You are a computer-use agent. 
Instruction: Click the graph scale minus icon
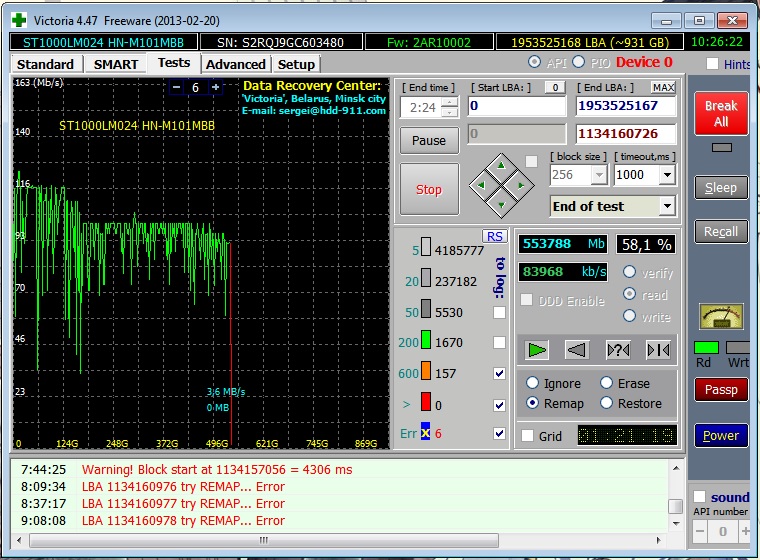tap(176, 88)
